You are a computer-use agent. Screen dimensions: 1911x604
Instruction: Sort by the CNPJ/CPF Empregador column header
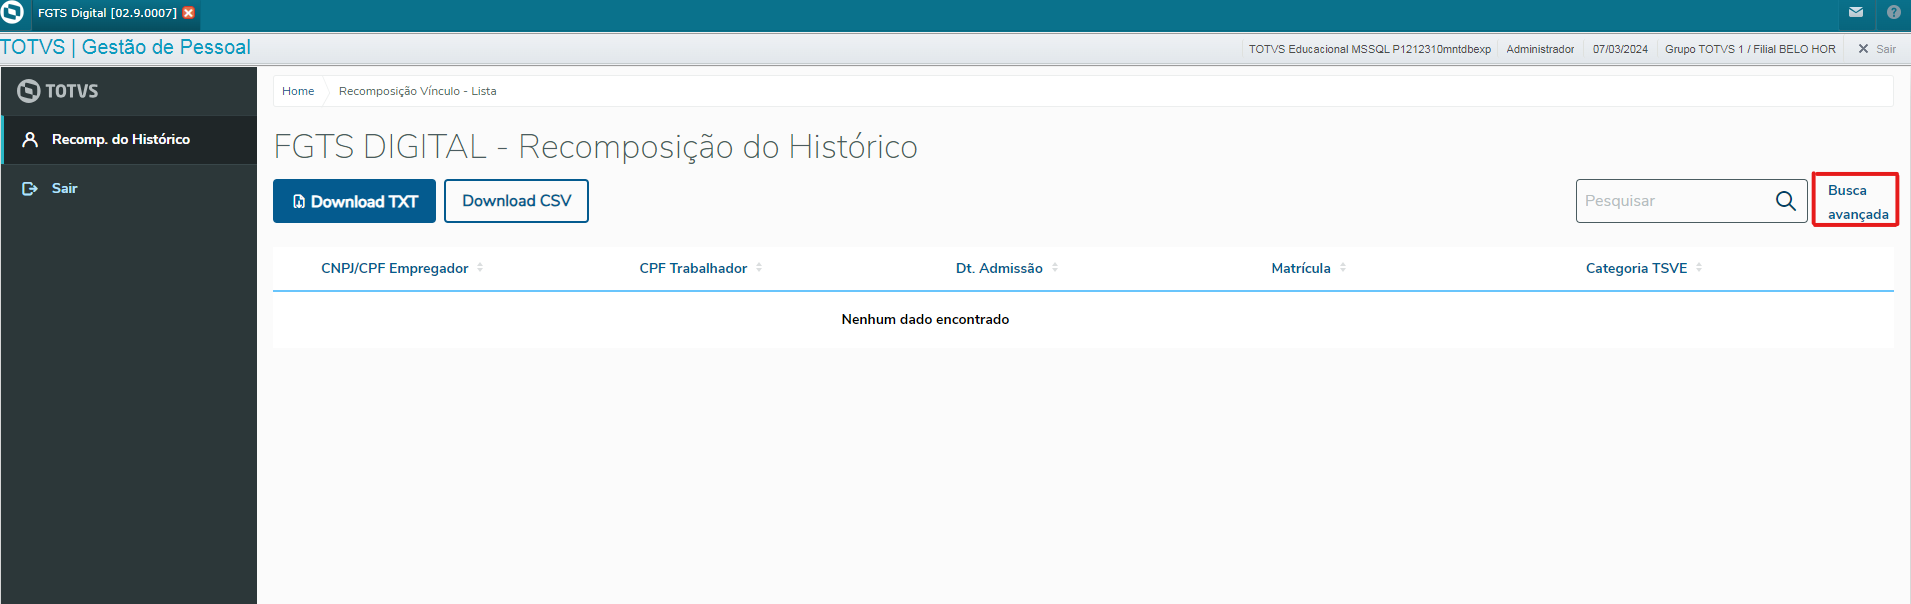click(x=395, y=268)
